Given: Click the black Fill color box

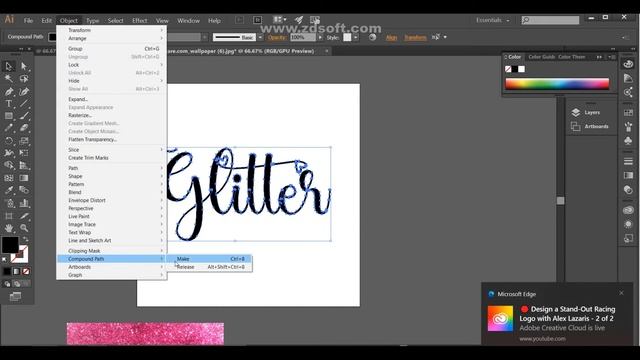Looking at the screenshot, I should point(10,245).
